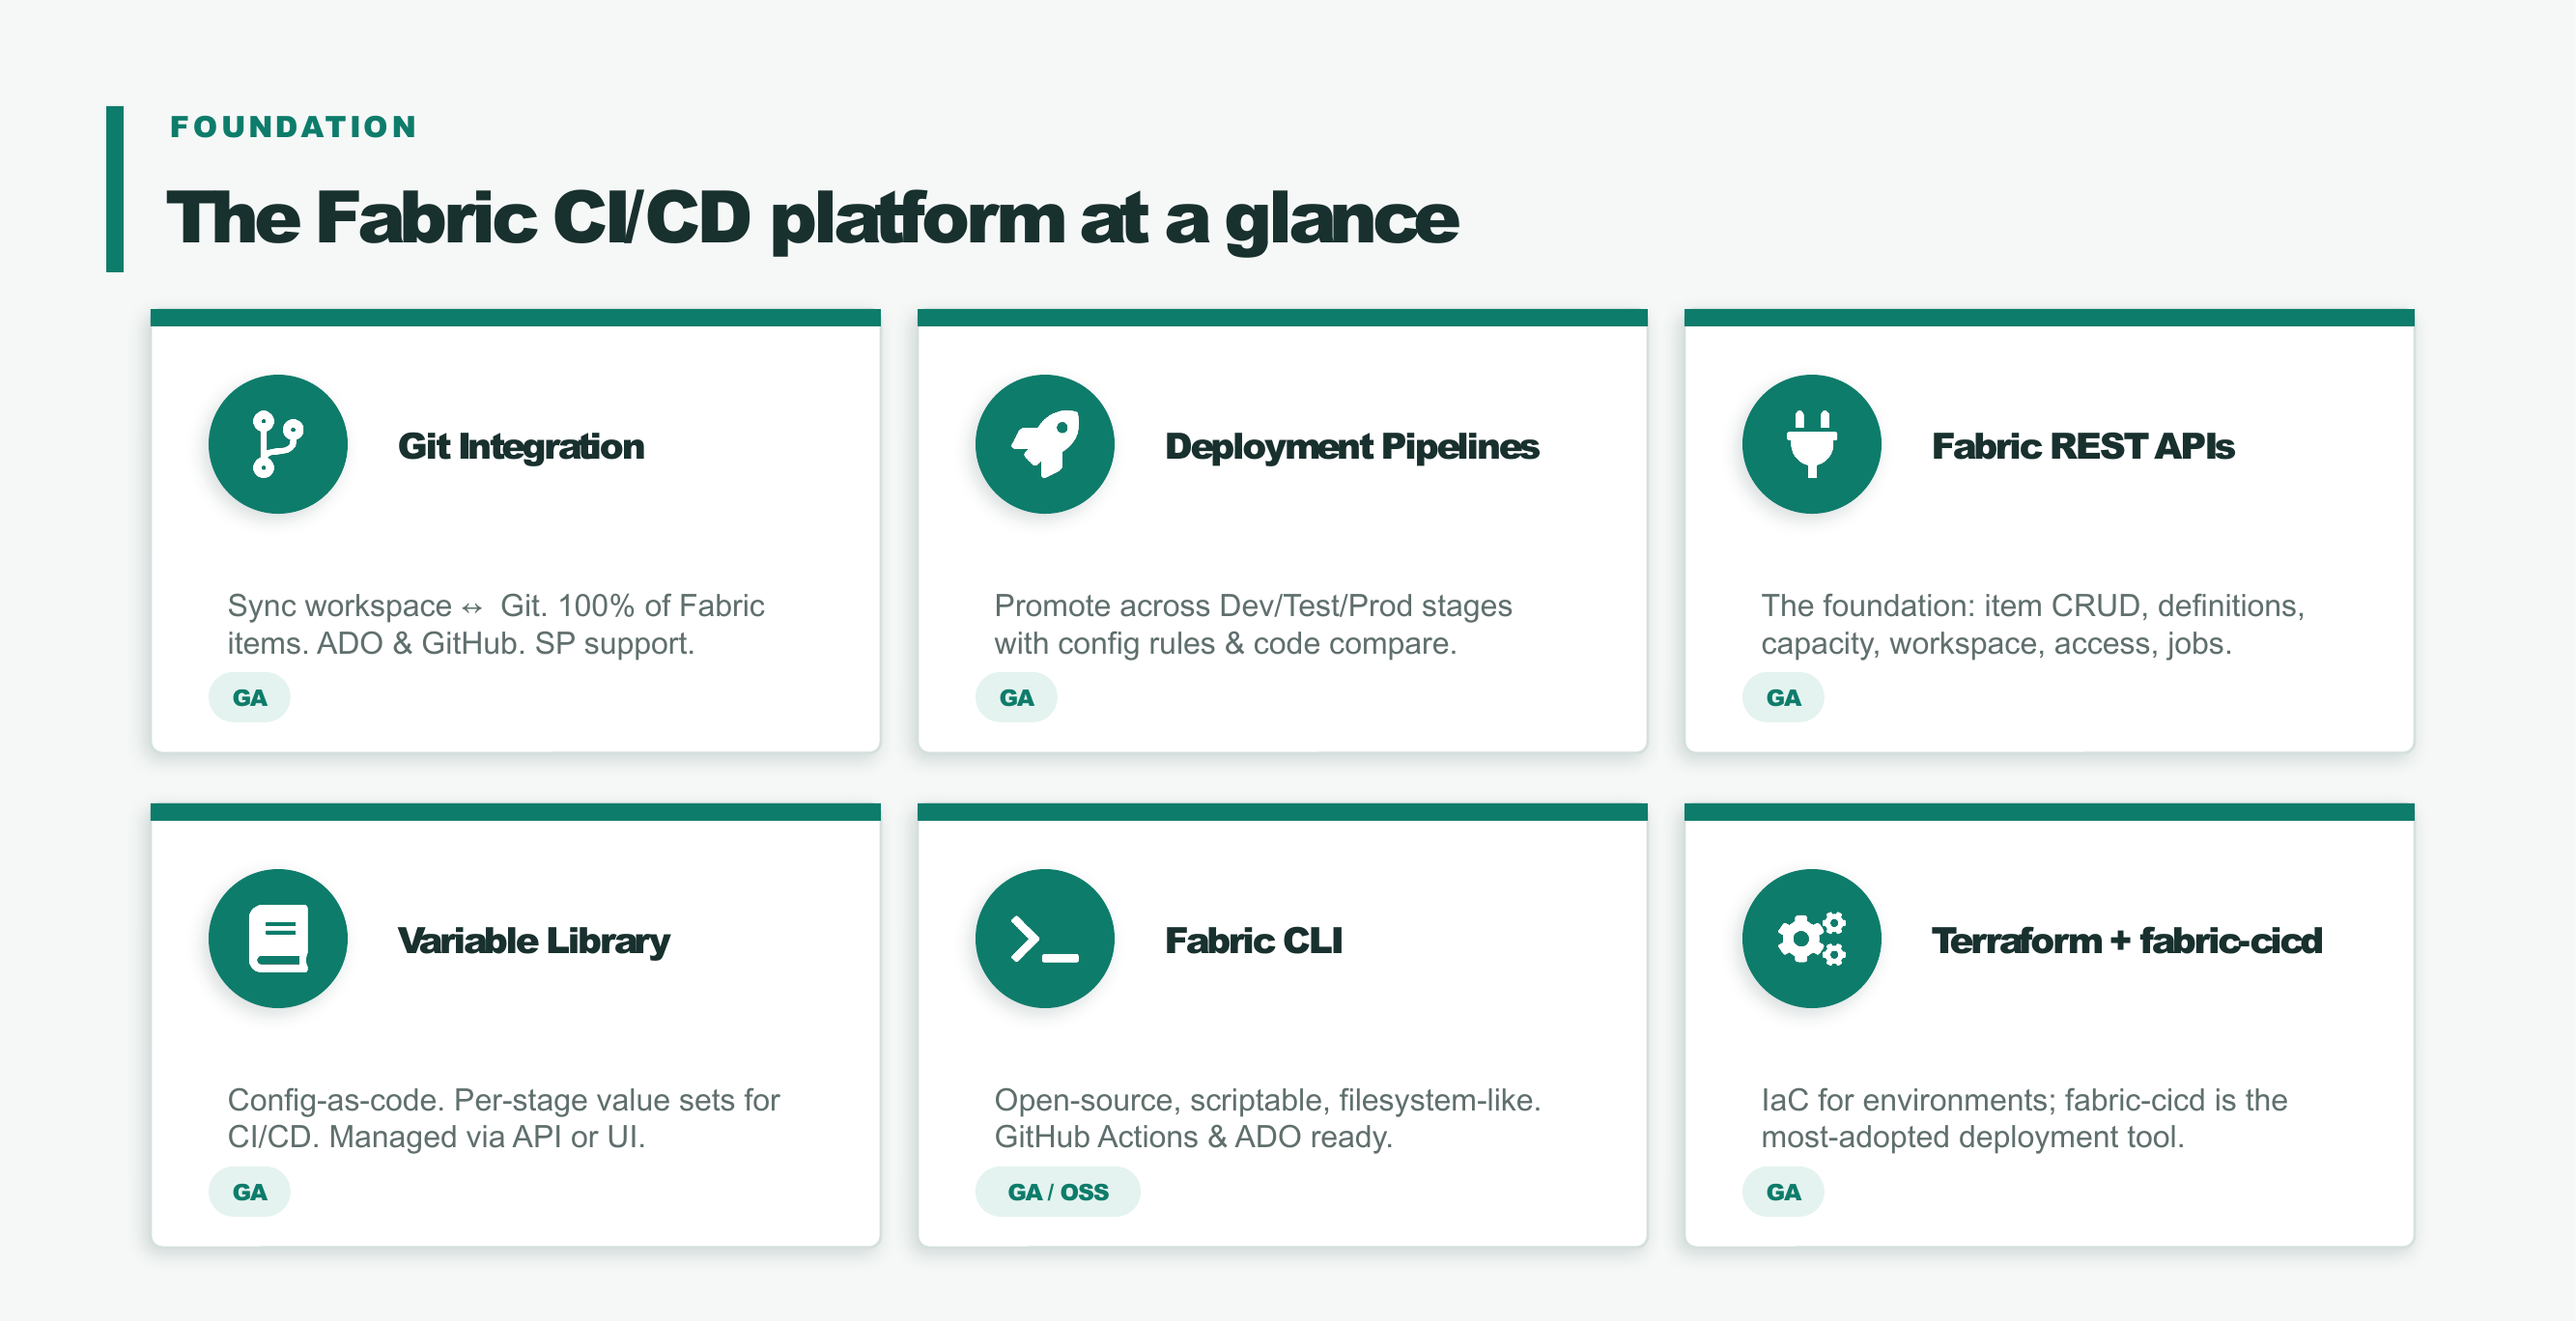
Task: Click the line 'CI/CD. Managed via API or UI.'
Action: pyautogui.click(x=436, y=1137)
